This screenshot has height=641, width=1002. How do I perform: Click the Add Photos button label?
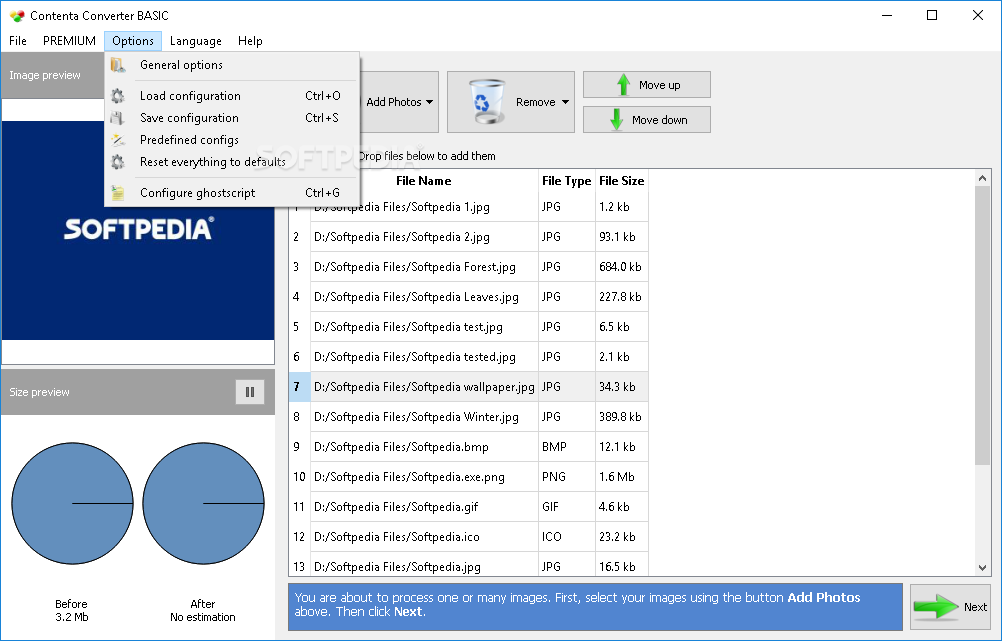tap(394, 102)
